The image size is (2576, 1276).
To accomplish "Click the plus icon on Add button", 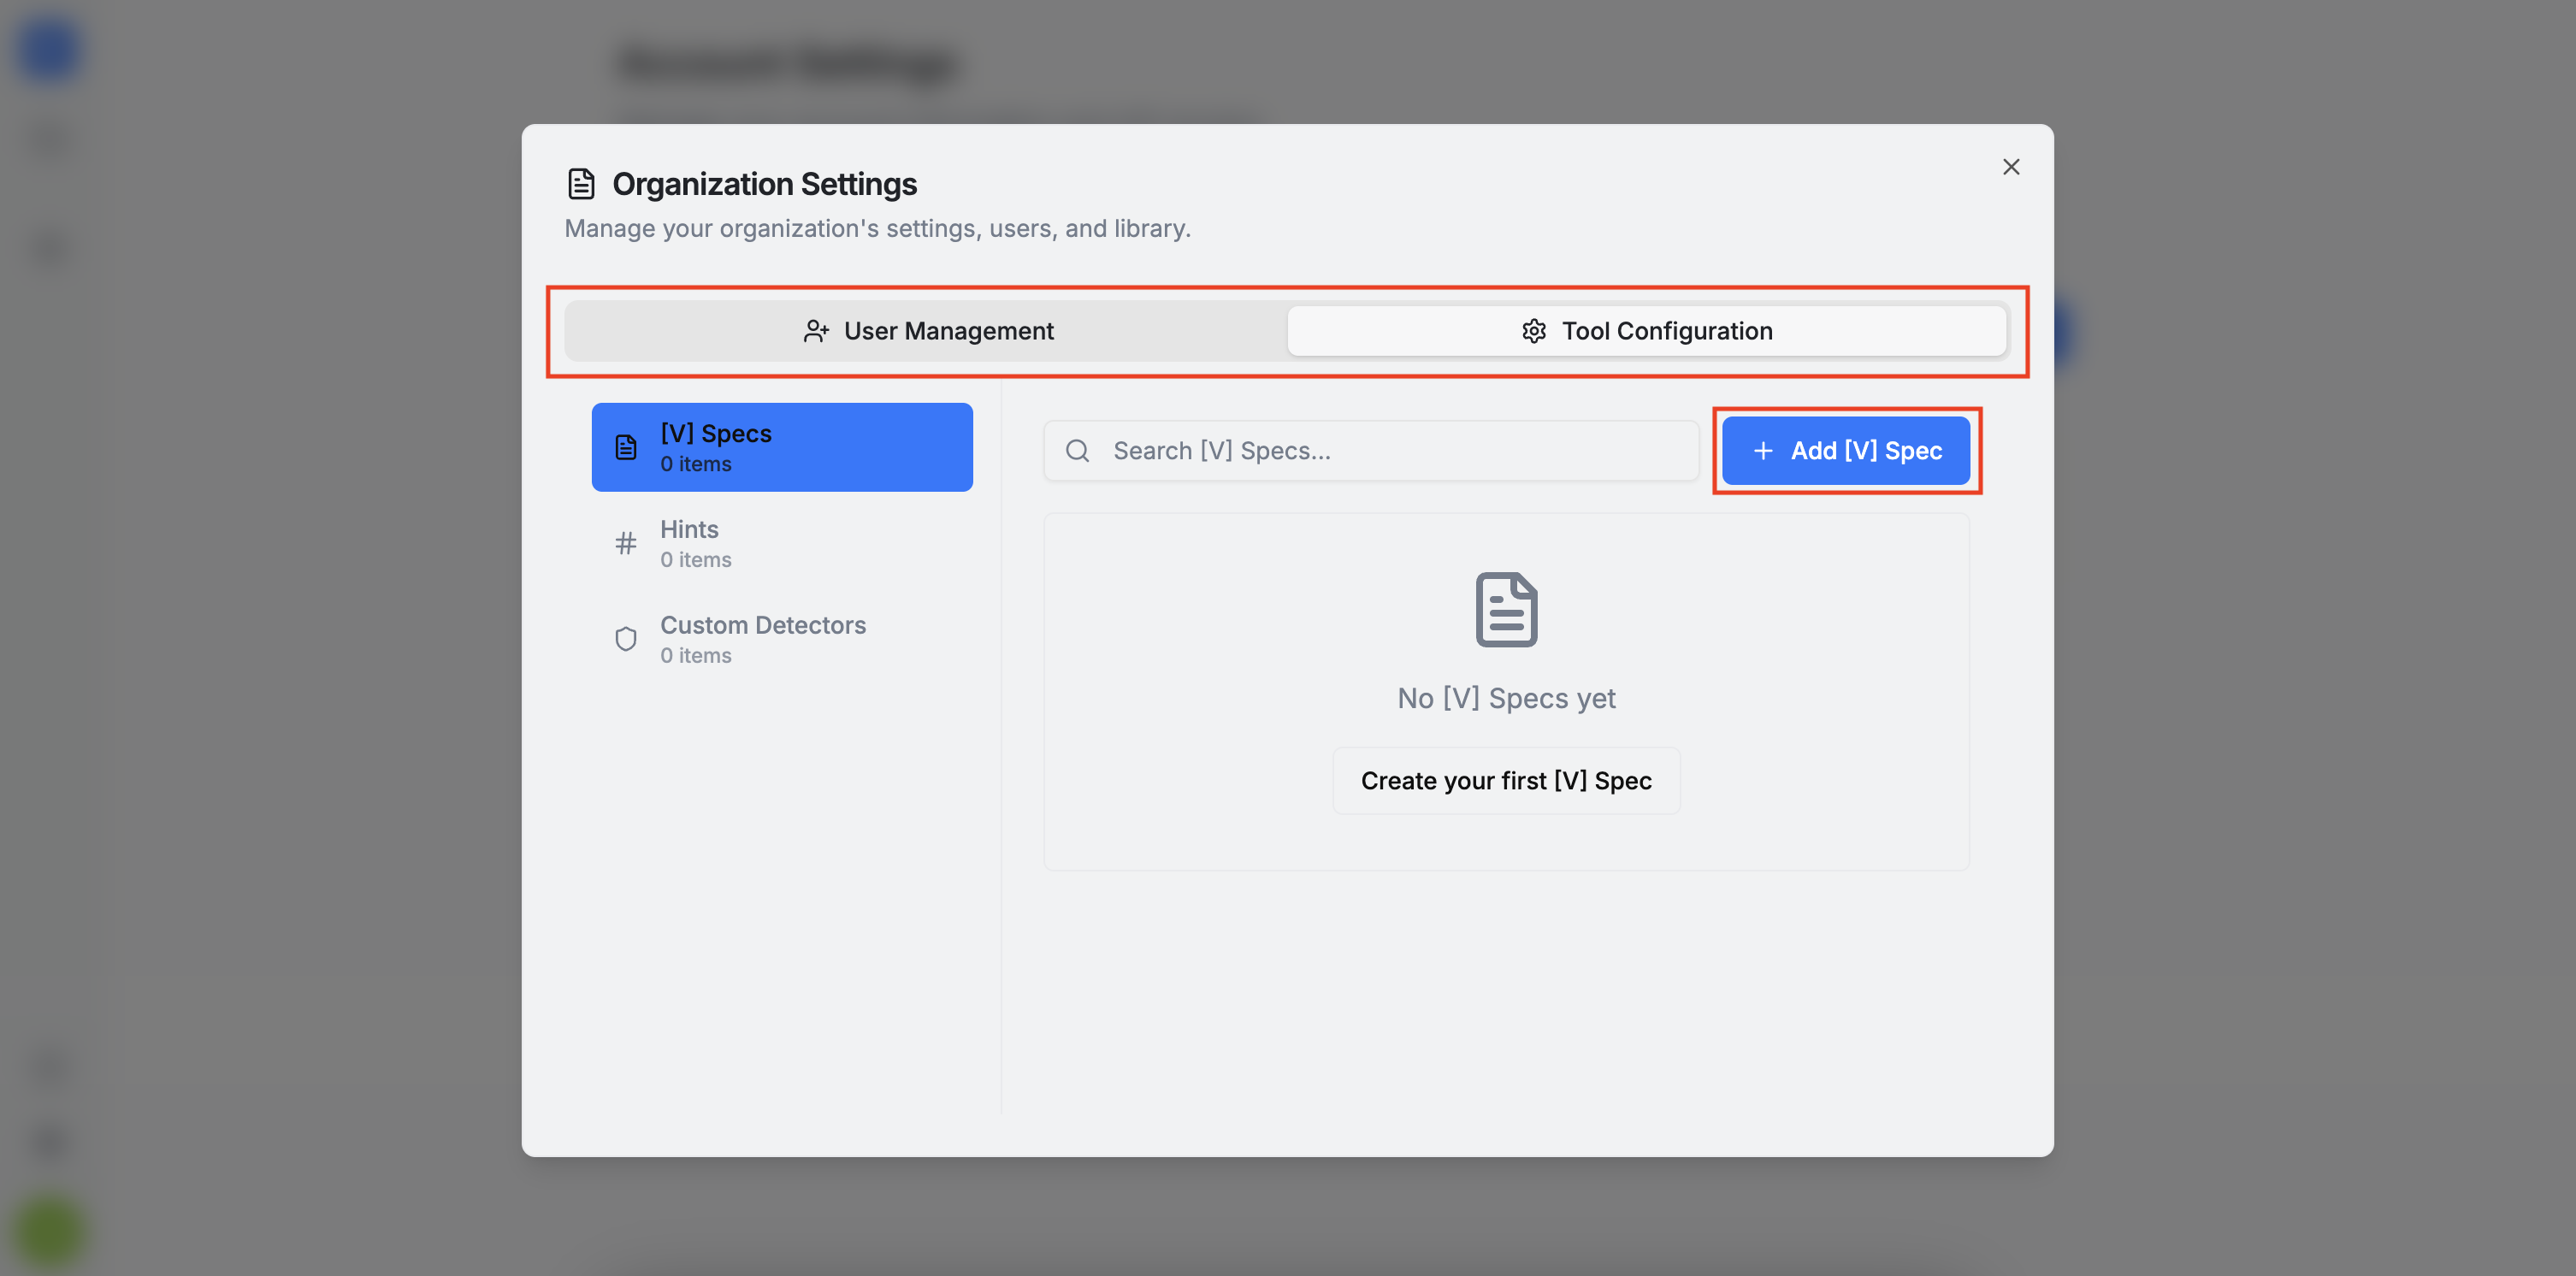I will point(1763,451).
